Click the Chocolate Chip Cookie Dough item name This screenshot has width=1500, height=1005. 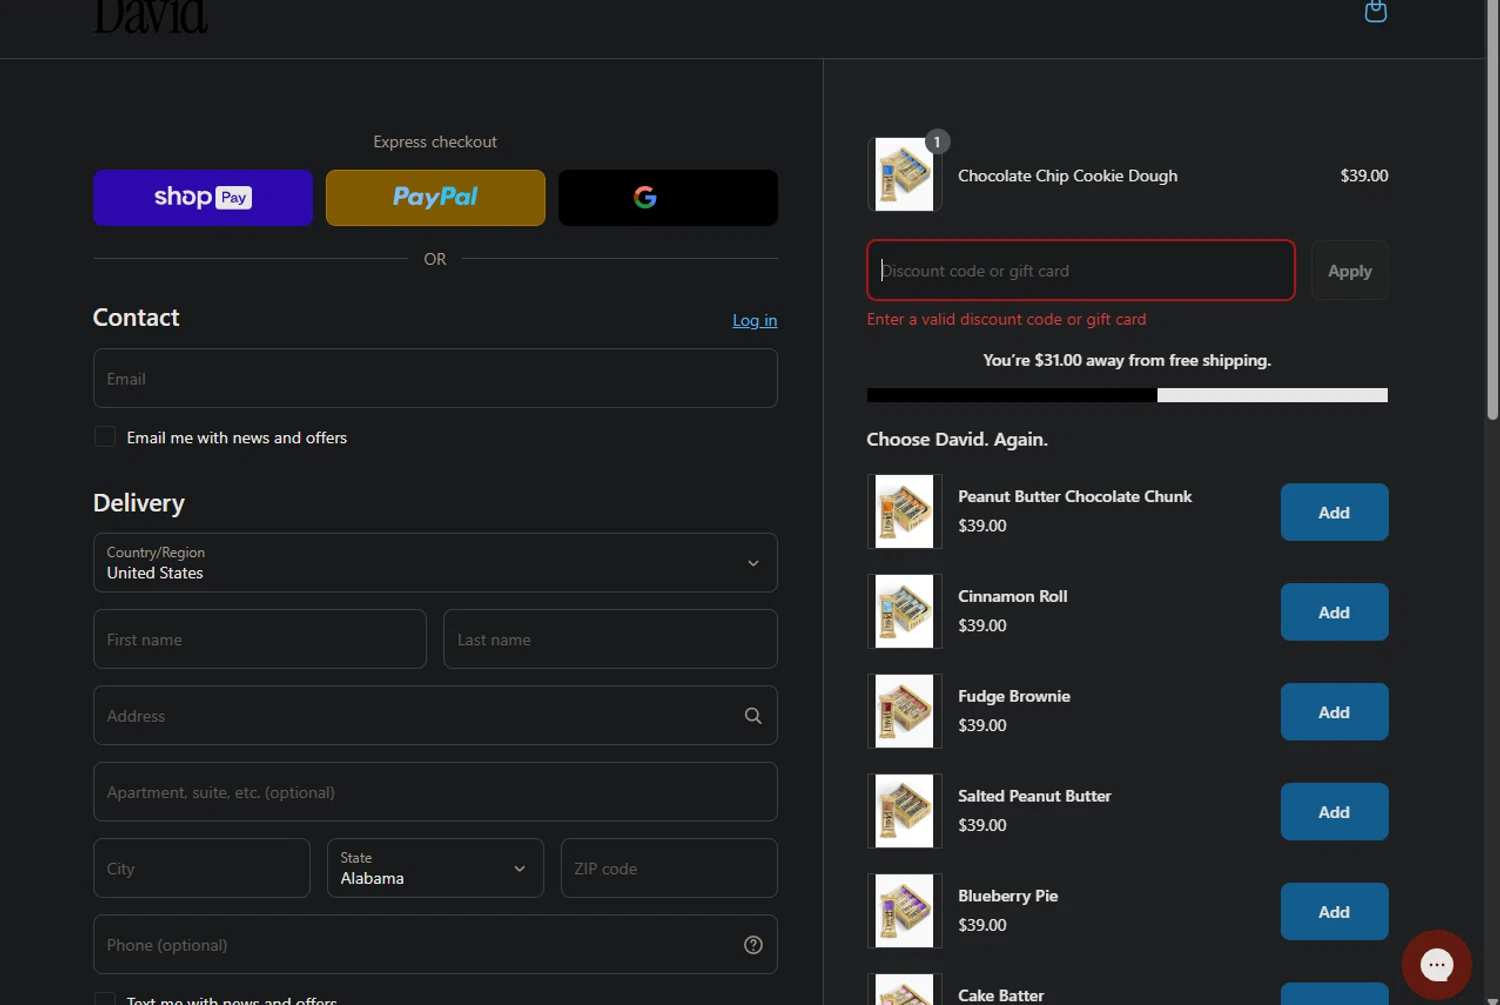pyautogui.click(x=1067, y=176)
